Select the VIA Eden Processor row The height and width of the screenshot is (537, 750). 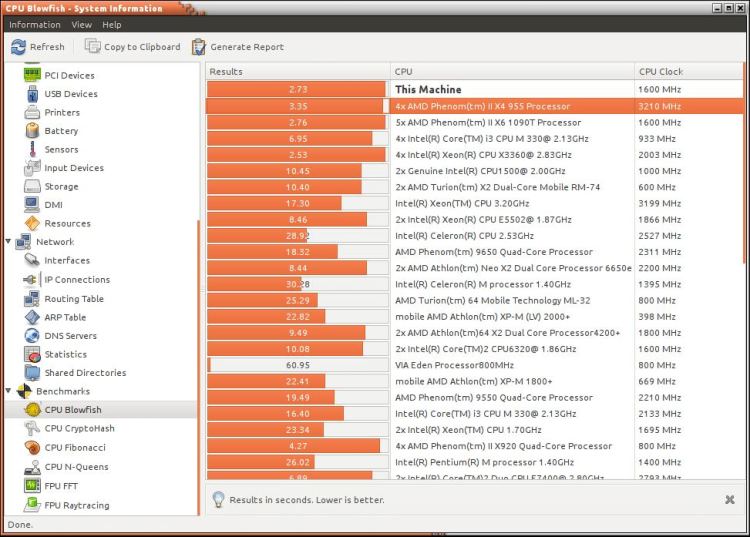pyautogui.click(x=474, y=365)
